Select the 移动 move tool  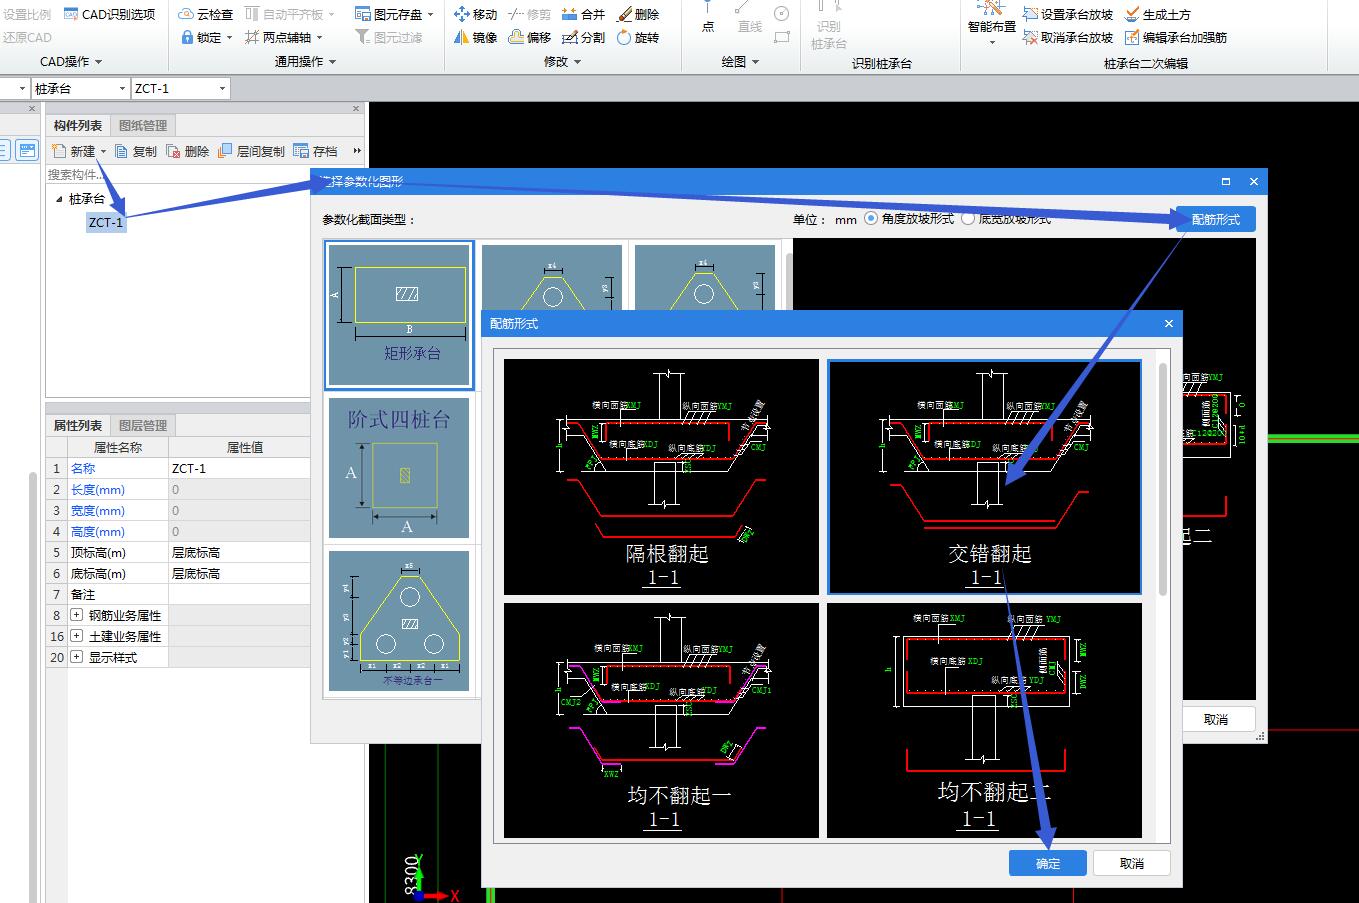pyautogui.click(x=475, y=14)
